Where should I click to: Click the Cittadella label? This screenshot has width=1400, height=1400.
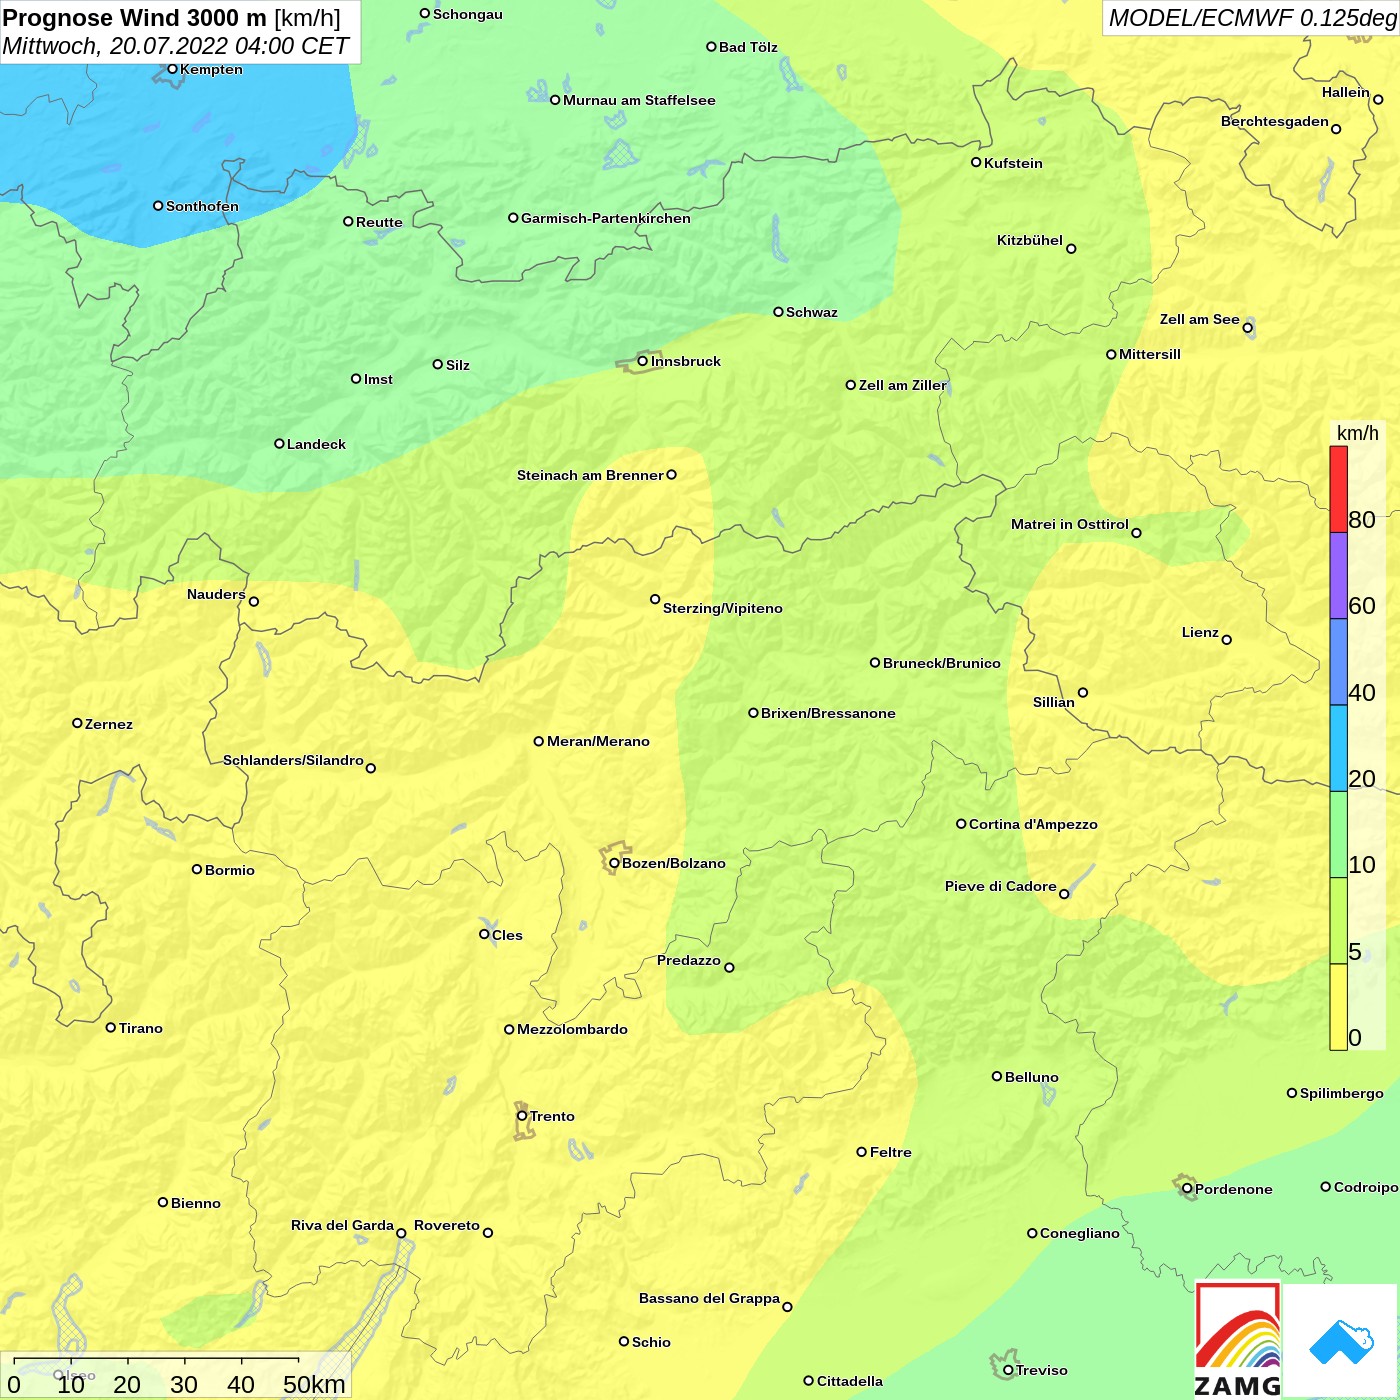(850, 1381)
